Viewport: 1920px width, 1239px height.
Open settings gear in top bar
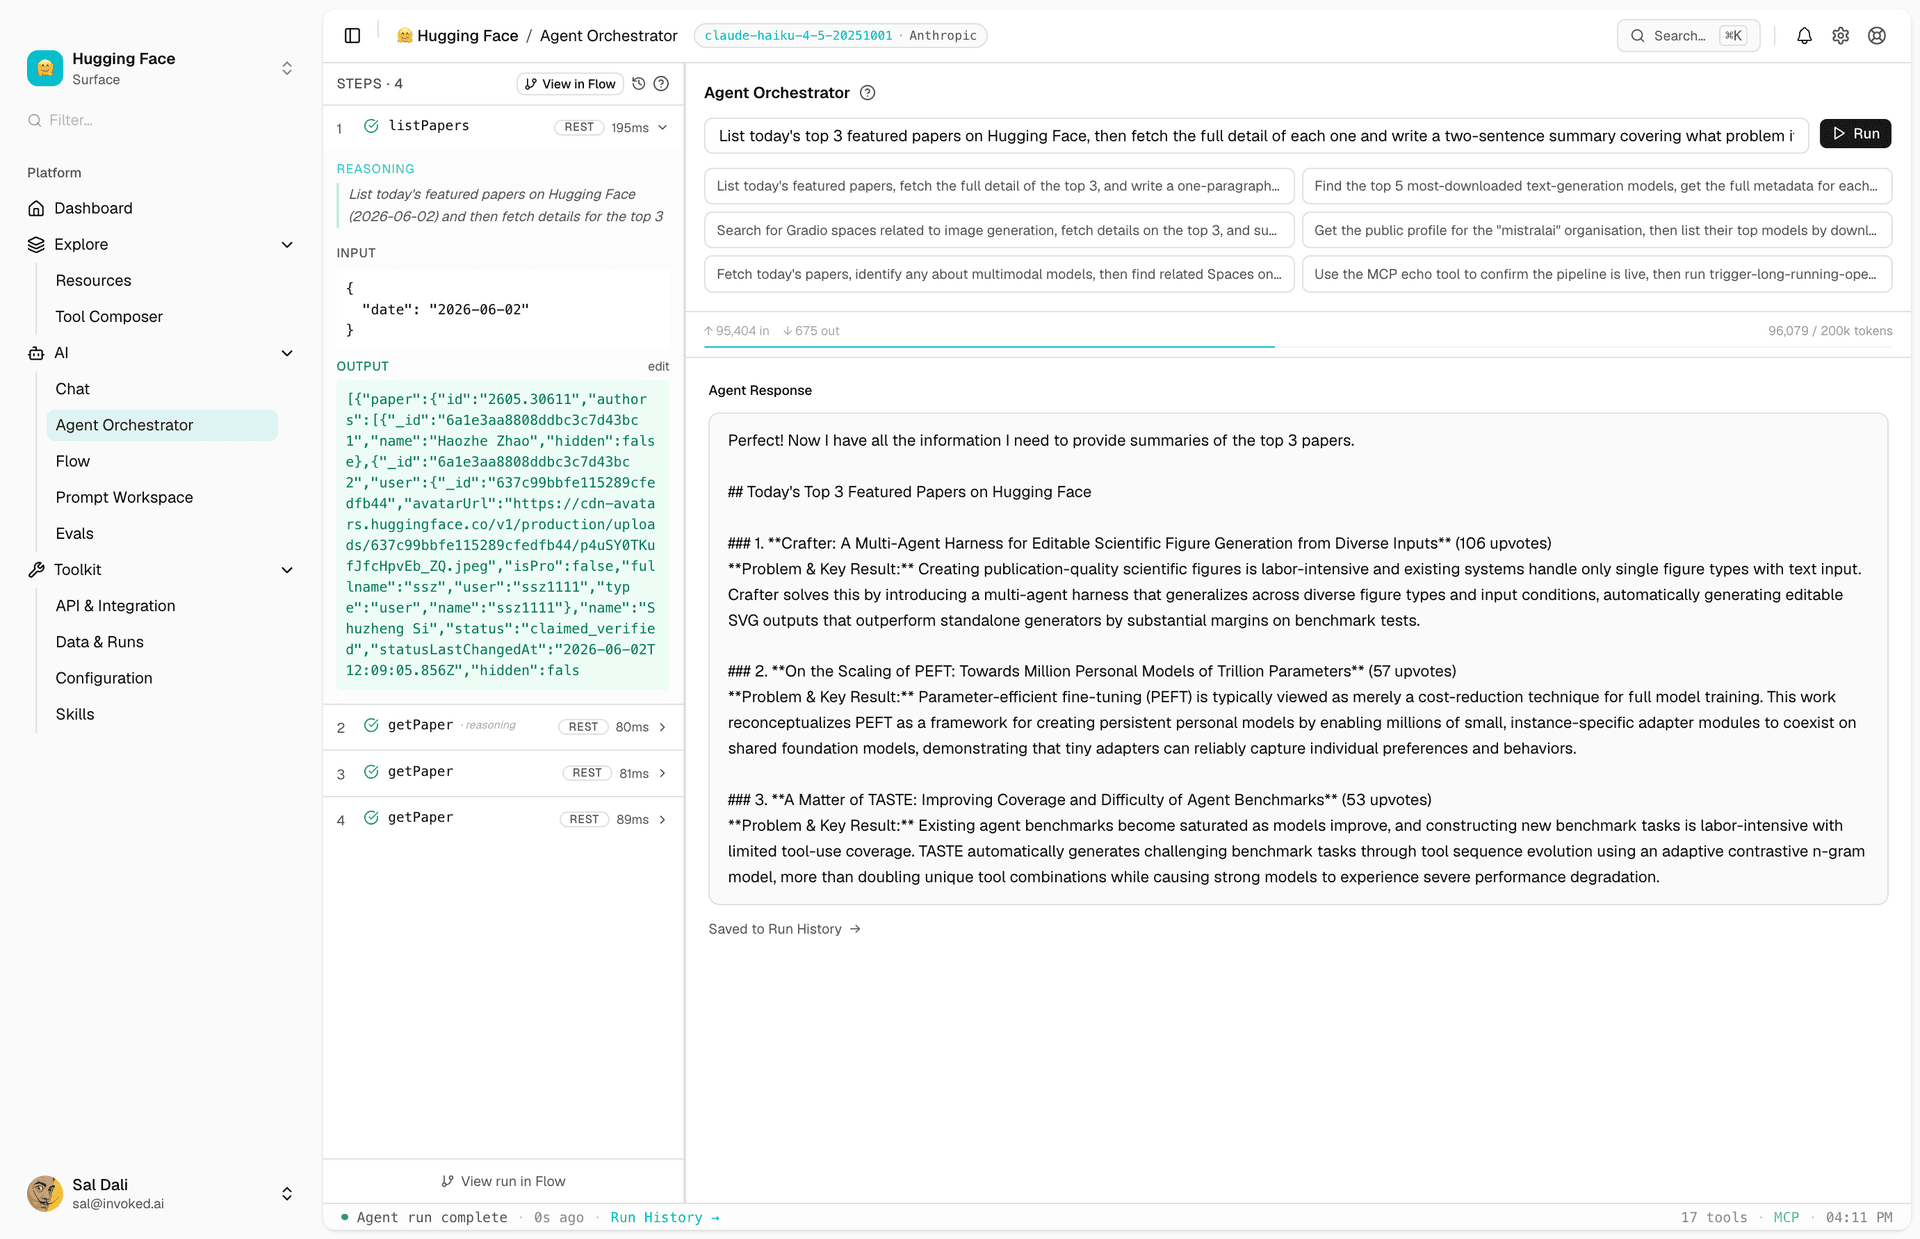coord(1840,36)
